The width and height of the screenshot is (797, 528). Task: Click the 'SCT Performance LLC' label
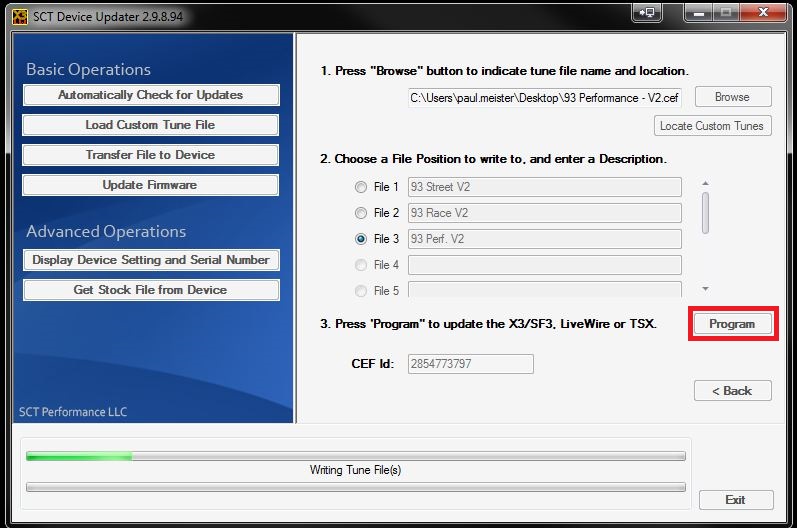[x=73, y=412]
